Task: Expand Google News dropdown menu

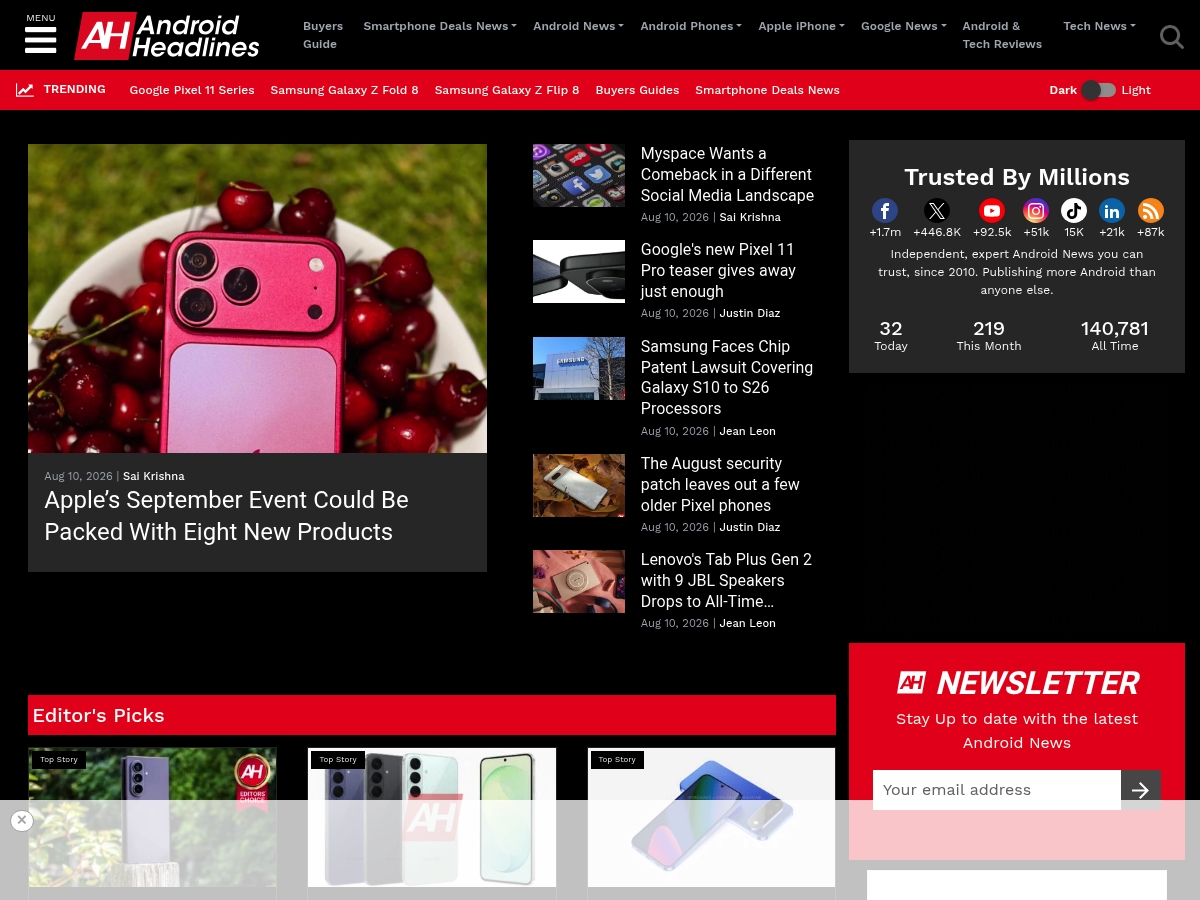Action: click(x=903, y=26)
